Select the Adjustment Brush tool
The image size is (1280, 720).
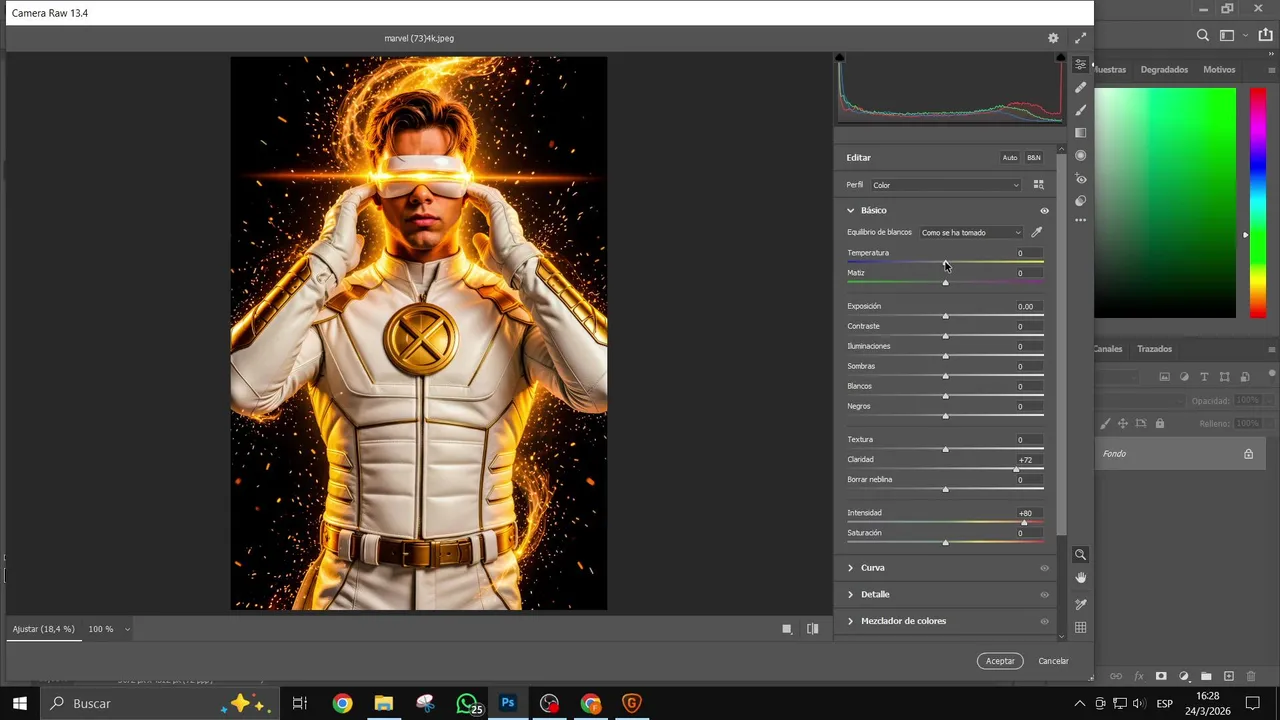pos(1081,110)
